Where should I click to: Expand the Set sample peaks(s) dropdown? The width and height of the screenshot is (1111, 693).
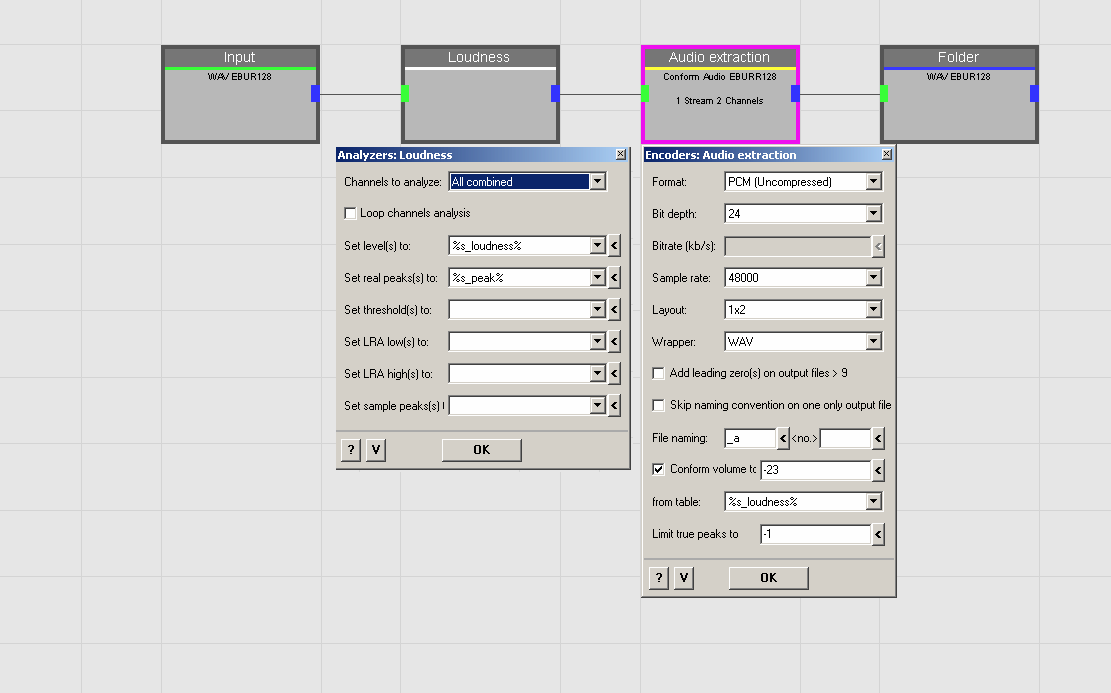click(598, 405)
